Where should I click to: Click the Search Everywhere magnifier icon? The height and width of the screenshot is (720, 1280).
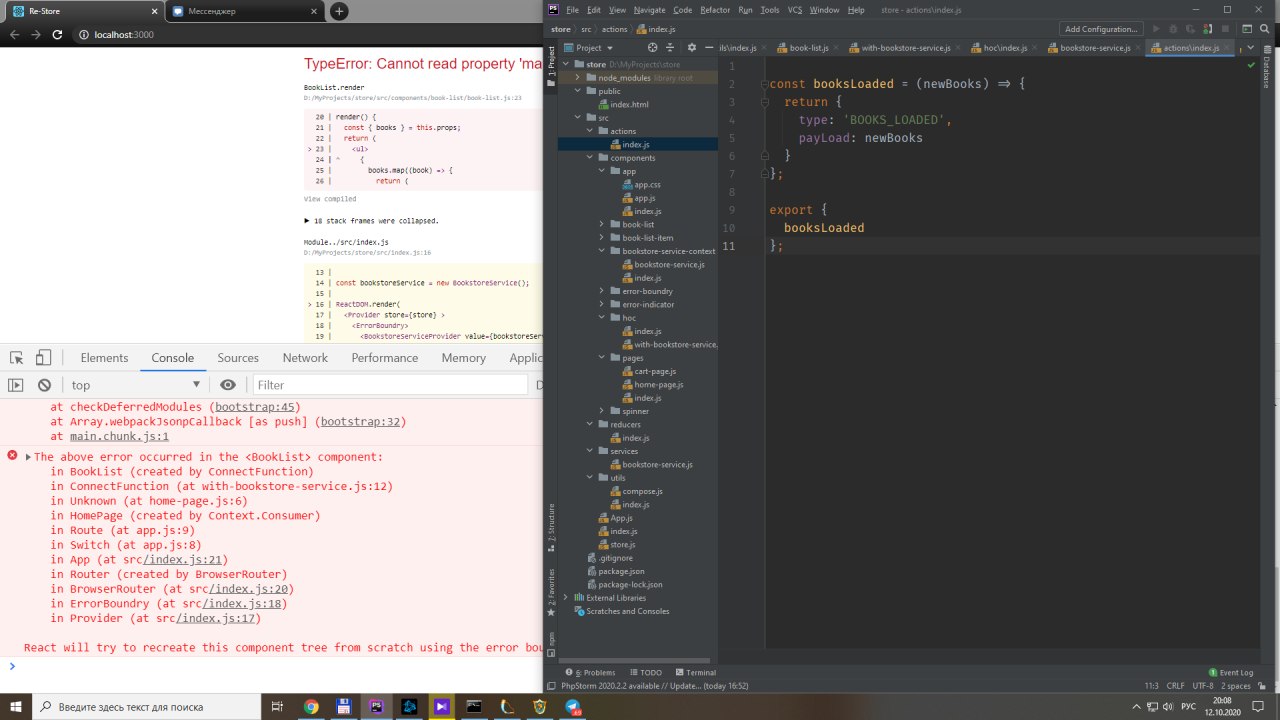pyautogui.click(x=1264, y=29)
